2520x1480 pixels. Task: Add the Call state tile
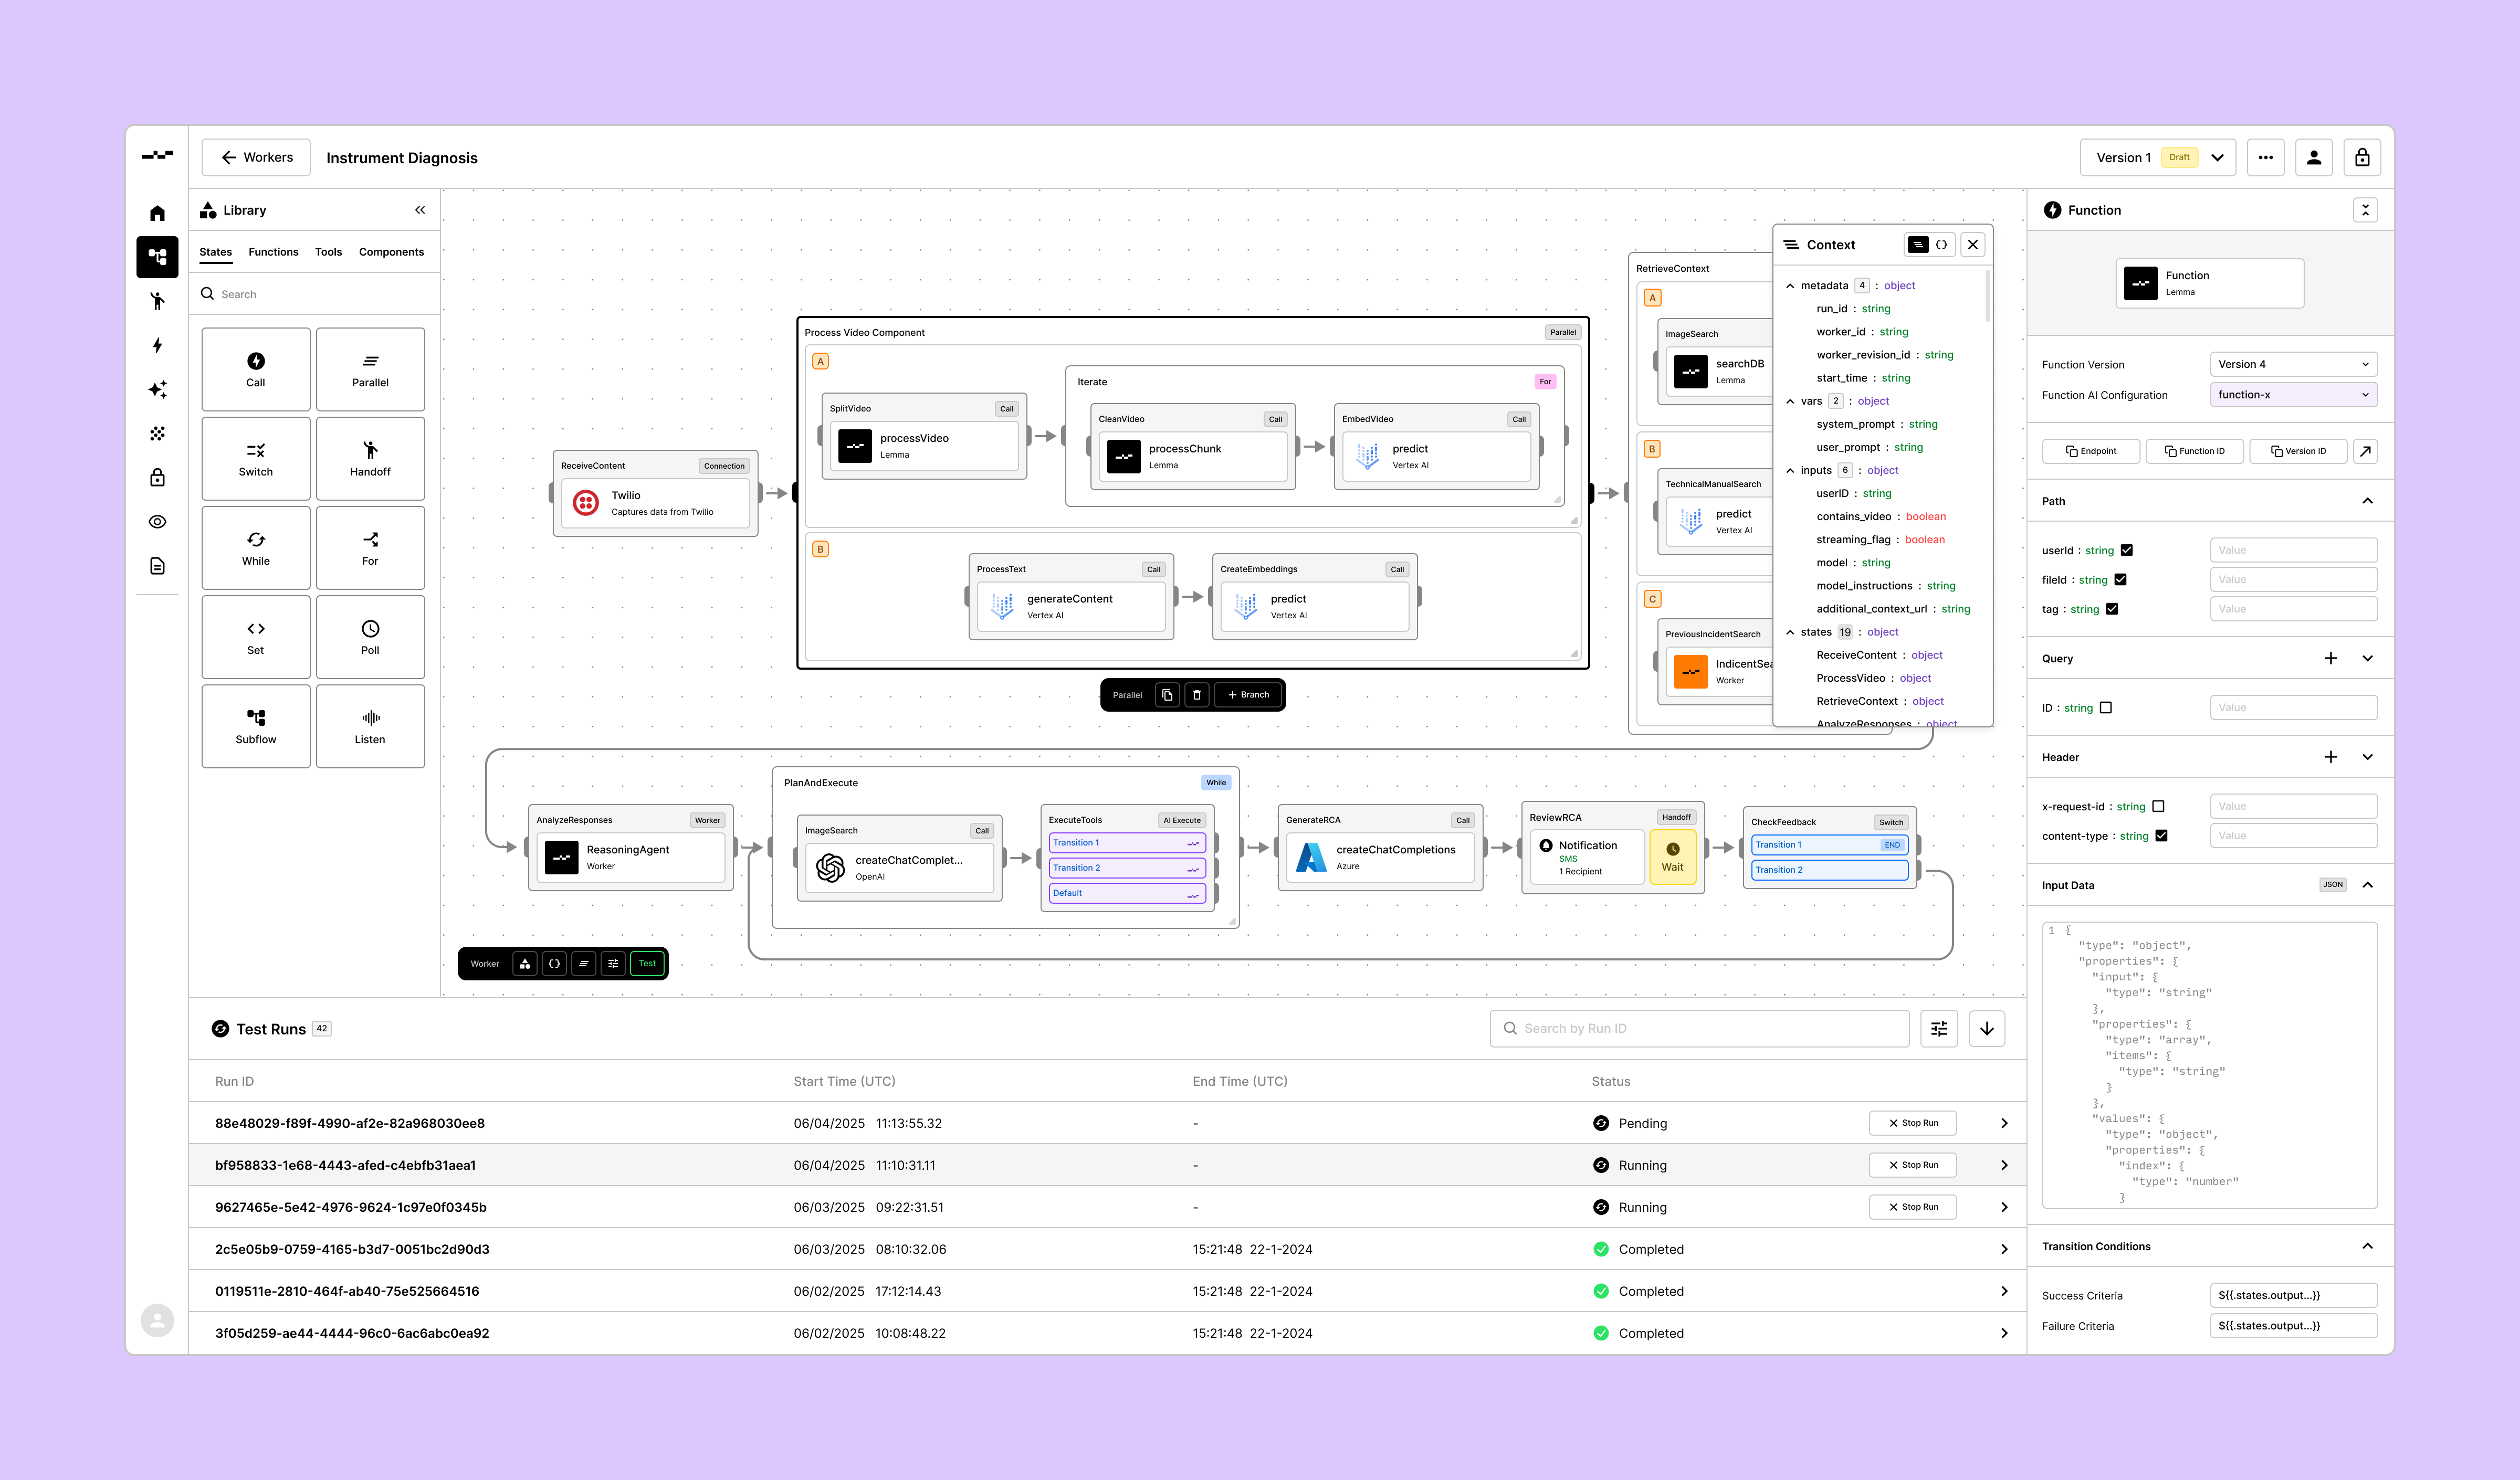(x=256, y=369)
